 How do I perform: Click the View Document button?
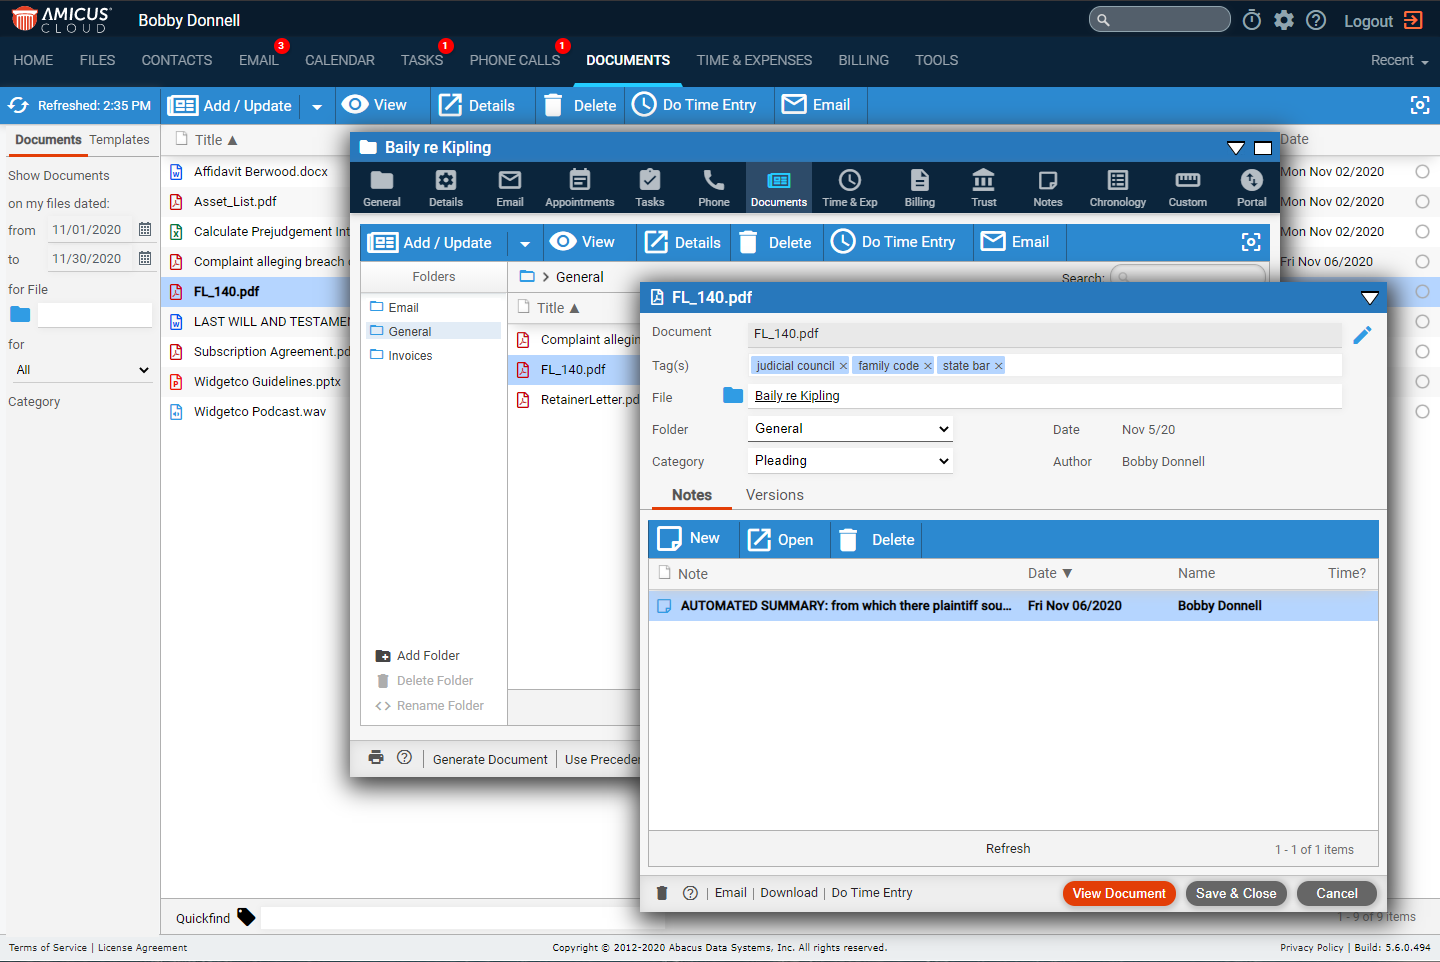coord(1119,893)
